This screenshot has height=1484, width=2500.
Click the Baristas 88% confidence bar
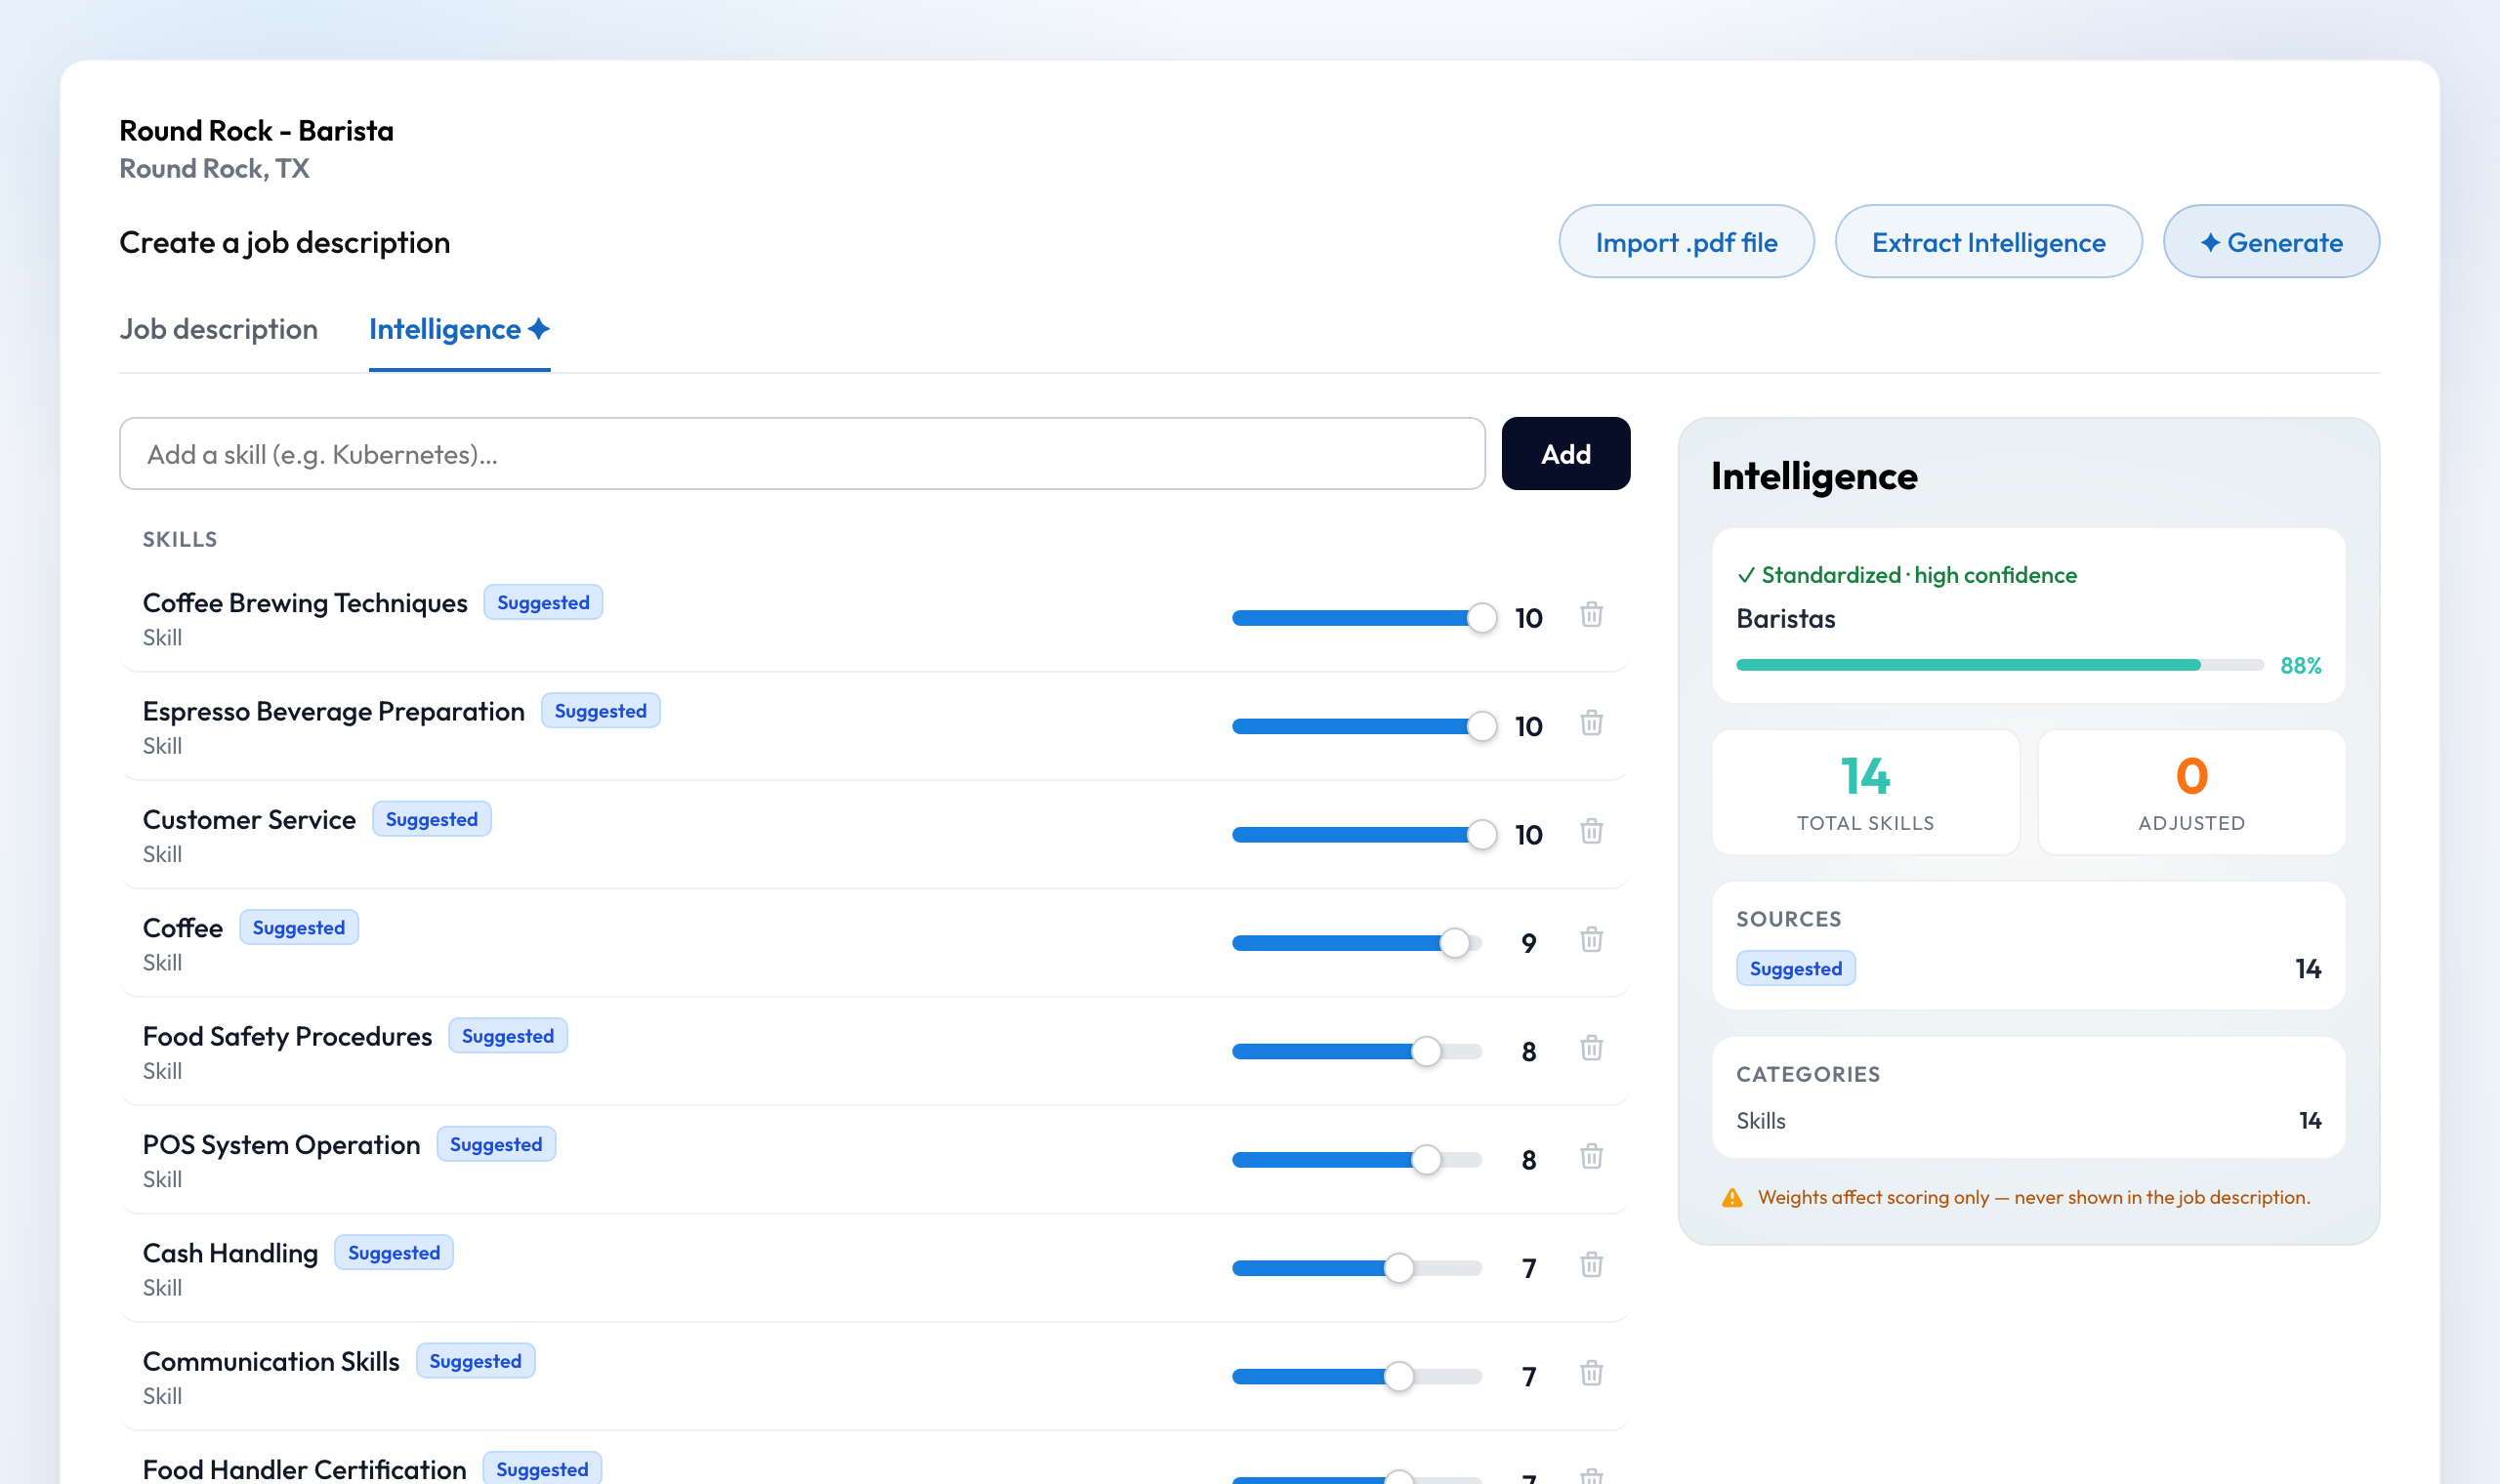pos(1999,665)
